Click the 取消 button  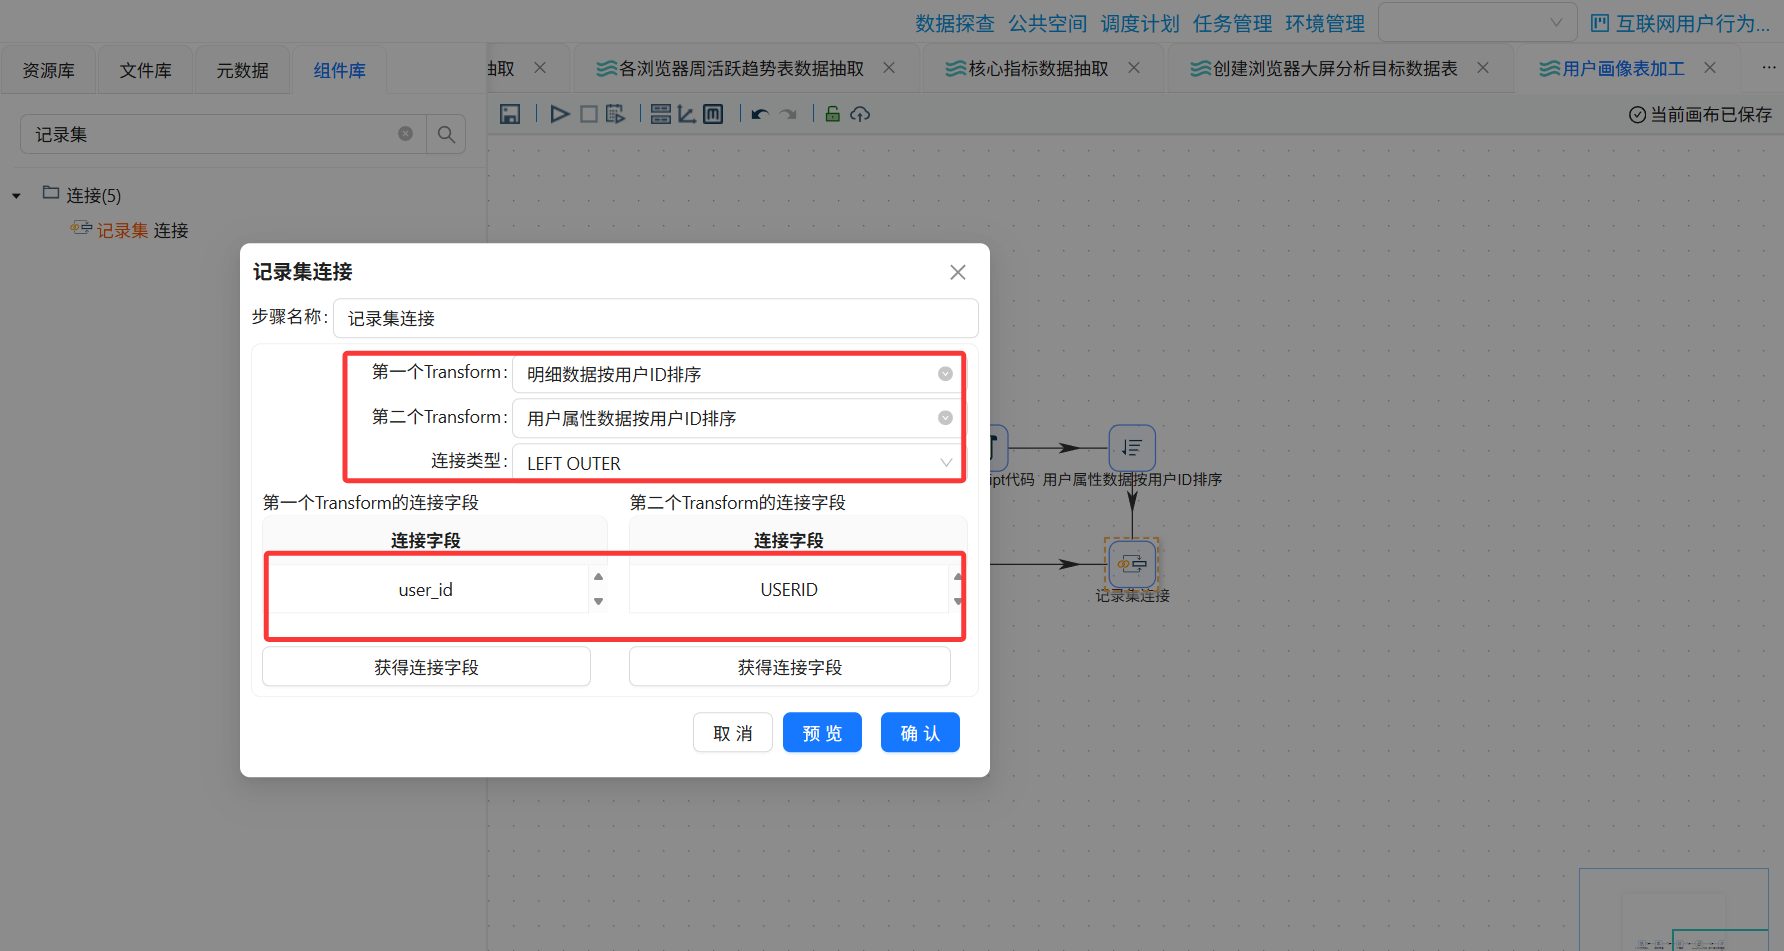(x=733, y=733)
